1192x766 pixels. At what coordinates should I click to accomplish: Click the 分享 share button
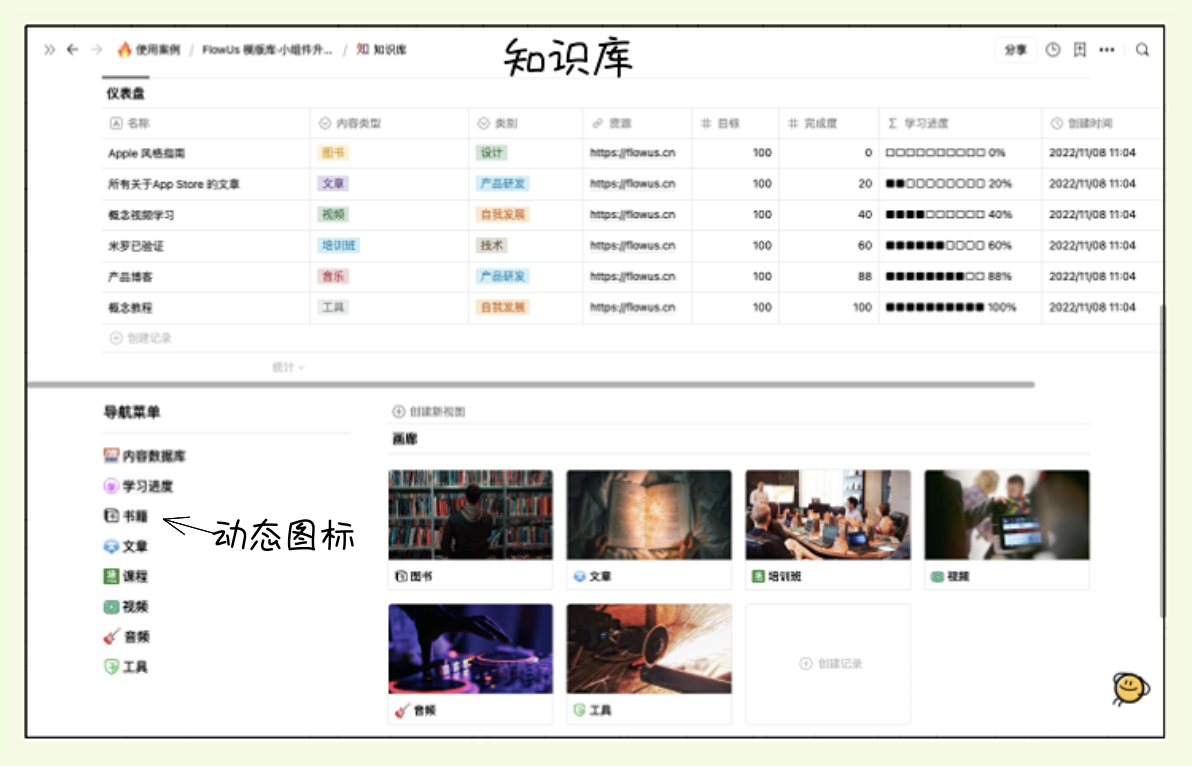pyautogui.click(x=1015, y=50)
